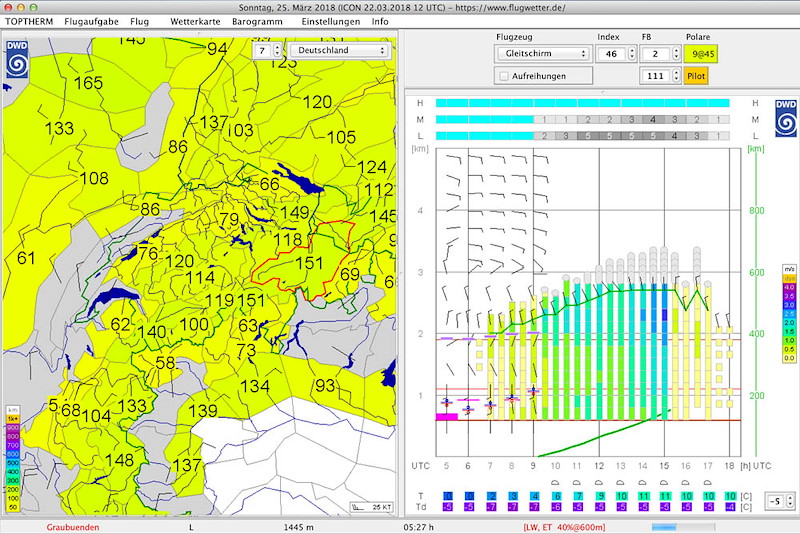The image size is (800, 534).
Task: Increase the map day value 7
Action: coord(277,47)
